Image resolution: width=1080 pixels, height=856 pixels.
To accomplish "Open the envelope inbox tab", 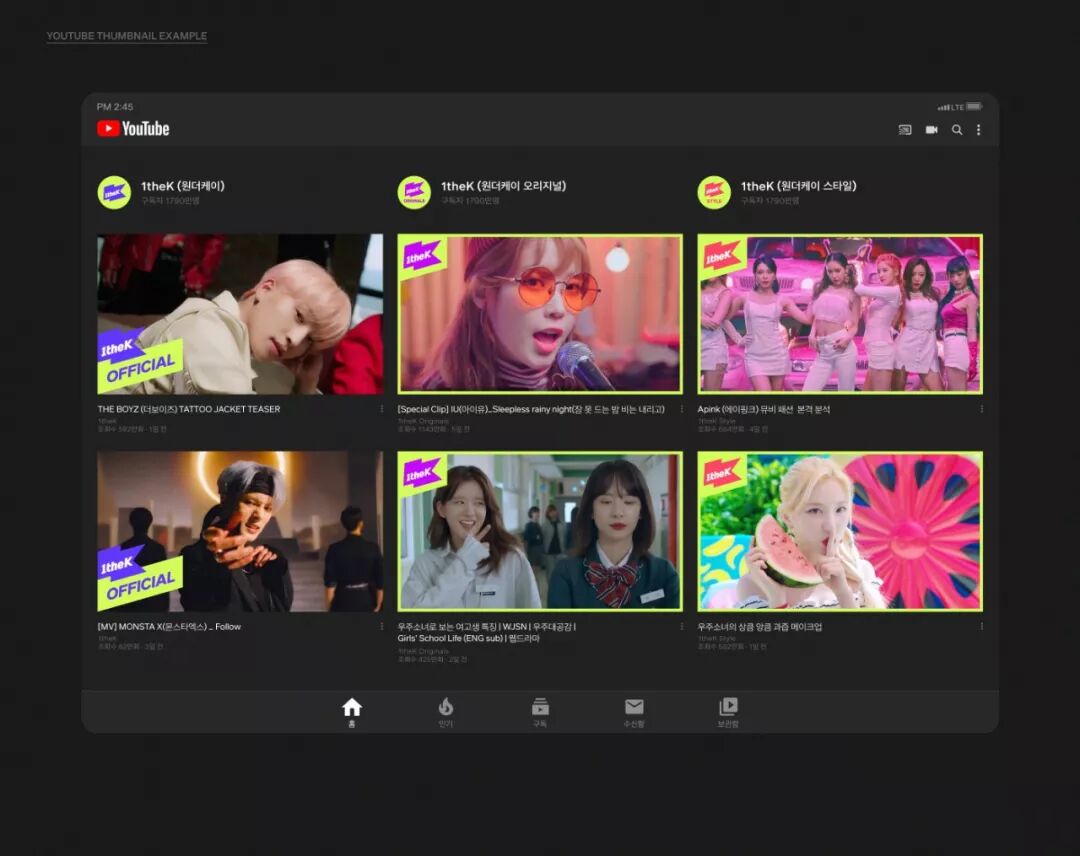I will pos(634,712).
